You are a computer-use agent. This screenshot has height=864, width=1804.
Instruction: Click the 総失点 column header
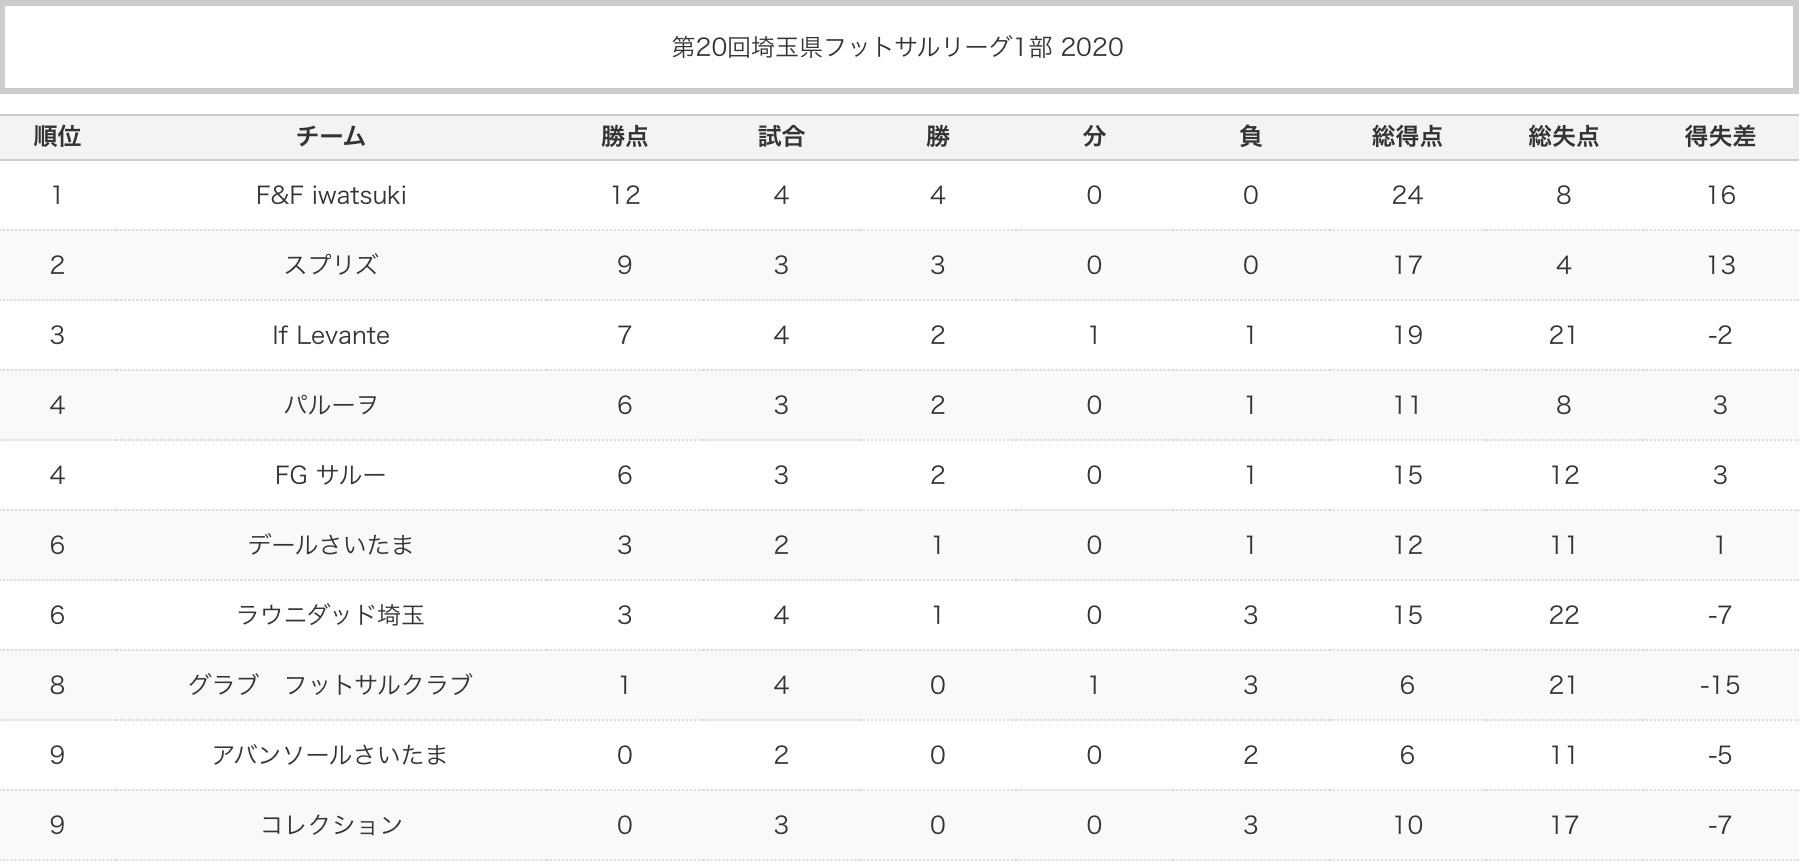click(1564, 137)
